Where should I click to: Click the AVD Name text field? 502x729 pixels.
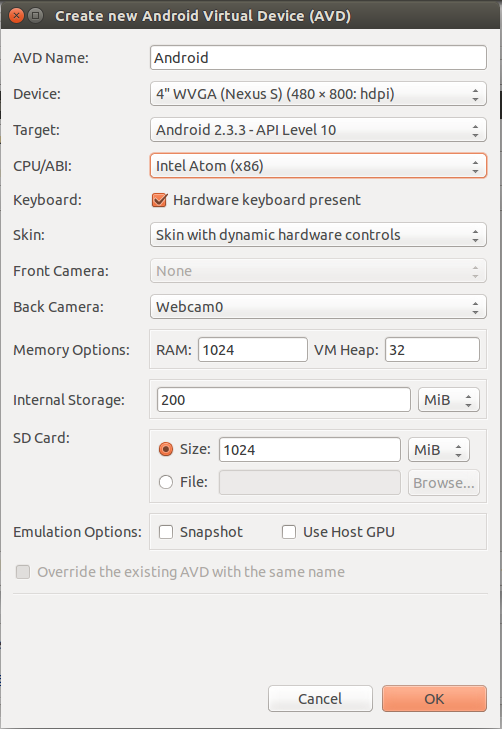pos(318,58)
